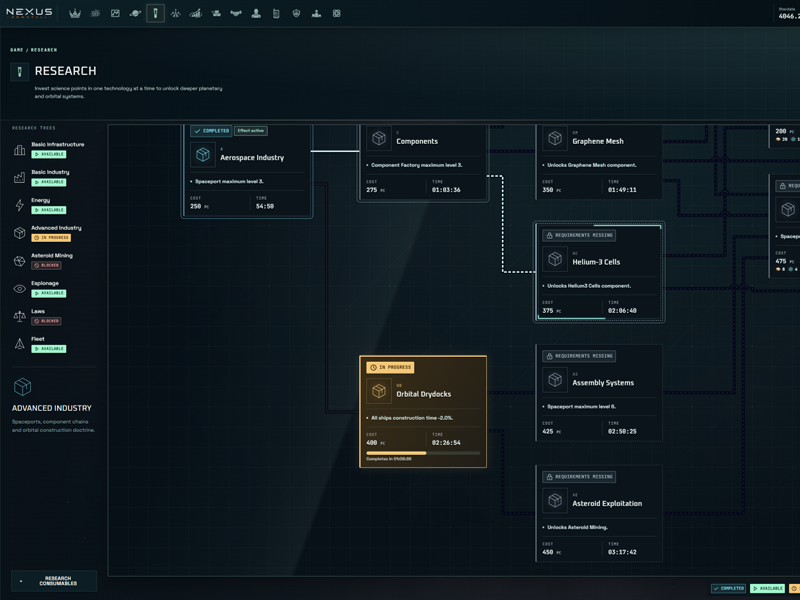The height and width of the screenshot is (600, 800).
Task: Select Basic Industry factory icon
Action: pos(19,178)
